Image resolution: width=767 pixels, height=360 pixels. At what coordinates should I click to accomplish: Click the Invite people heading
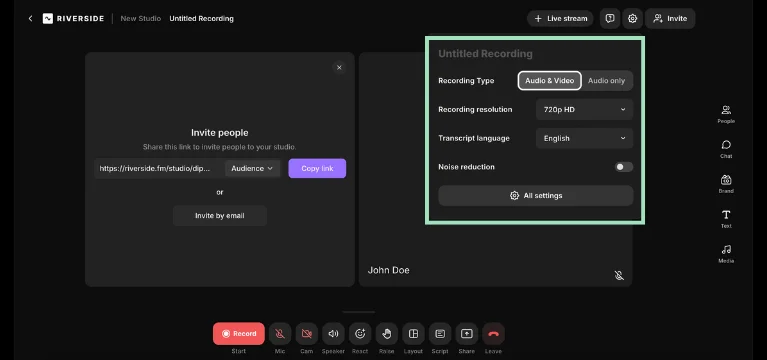coord(220,133)
